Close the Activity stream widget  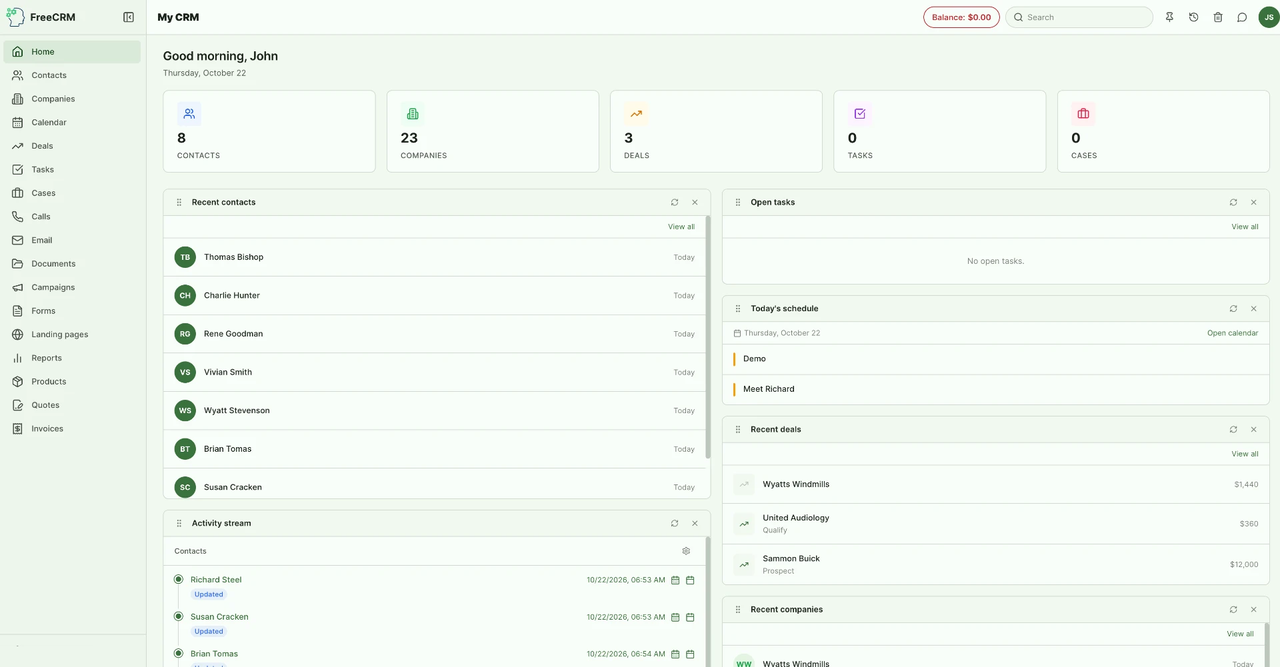click(x=695, y=523)
